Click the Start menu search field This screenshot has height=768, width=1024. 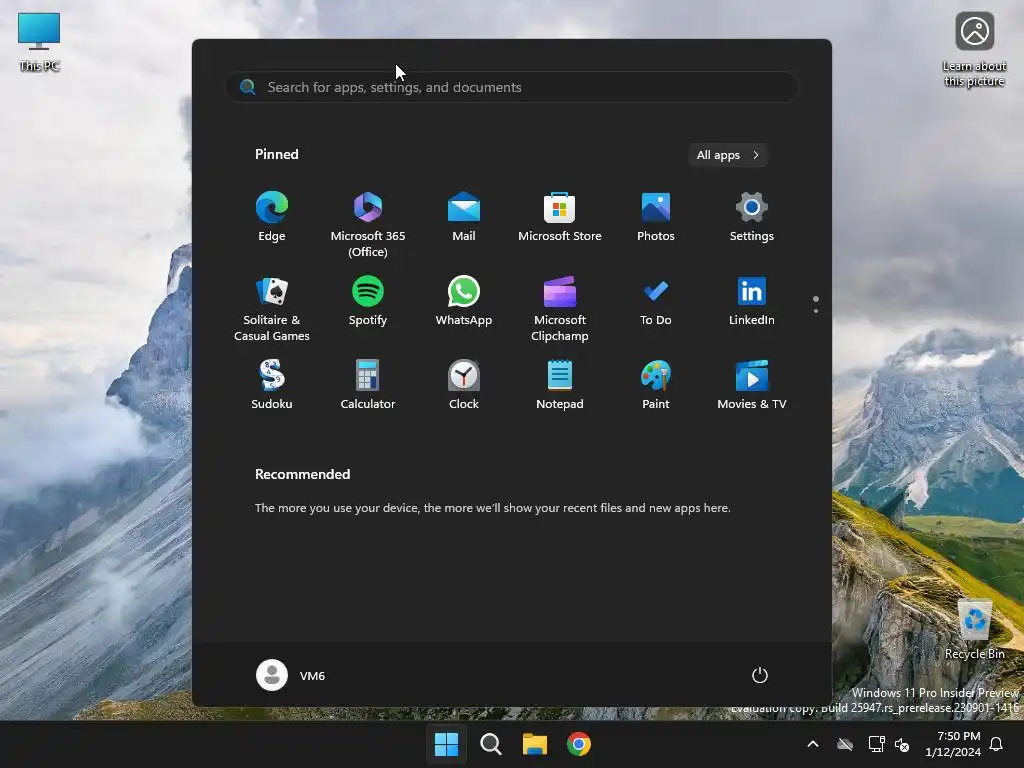click(512, 87)
